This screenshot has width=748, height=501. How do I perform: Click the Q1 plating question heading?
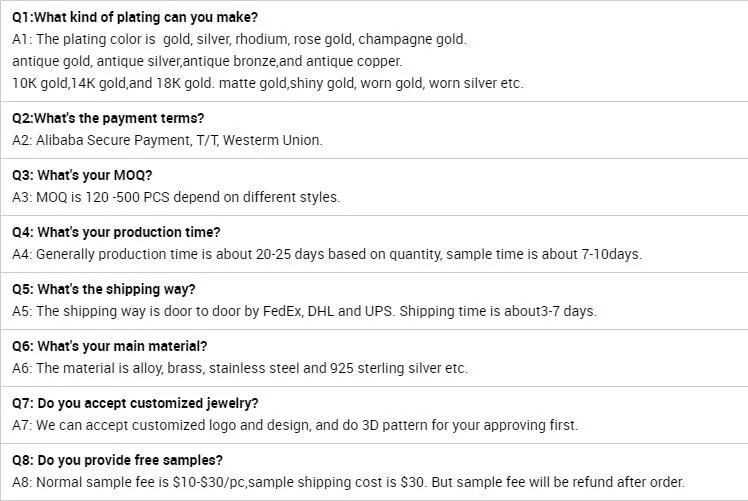134,17
